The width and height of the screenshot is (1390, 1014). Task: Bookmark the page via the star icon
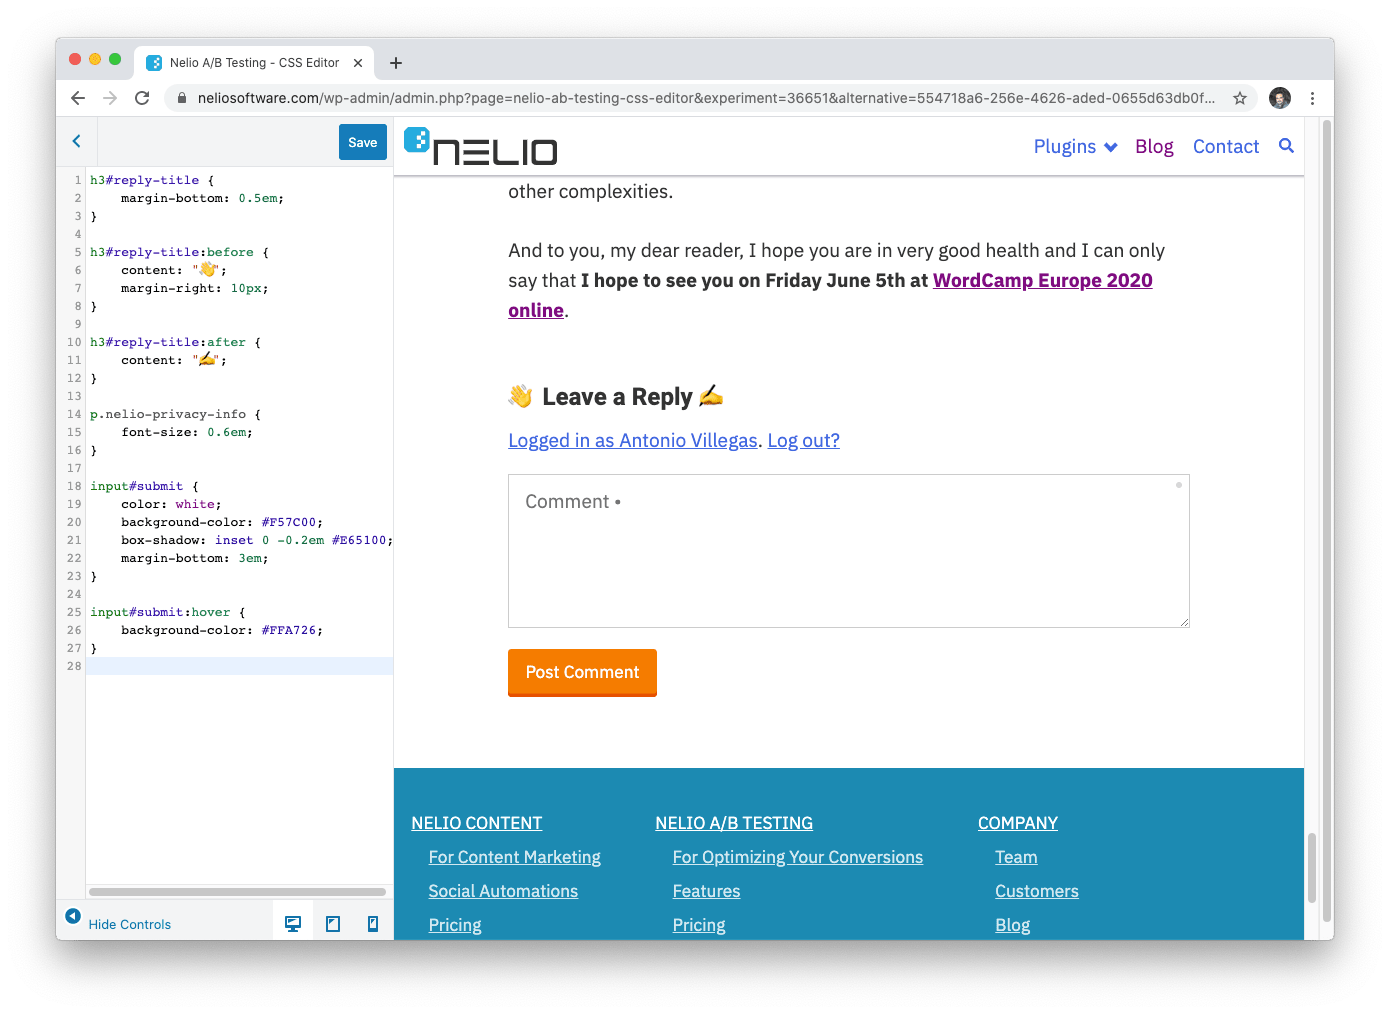[1240, 98]
